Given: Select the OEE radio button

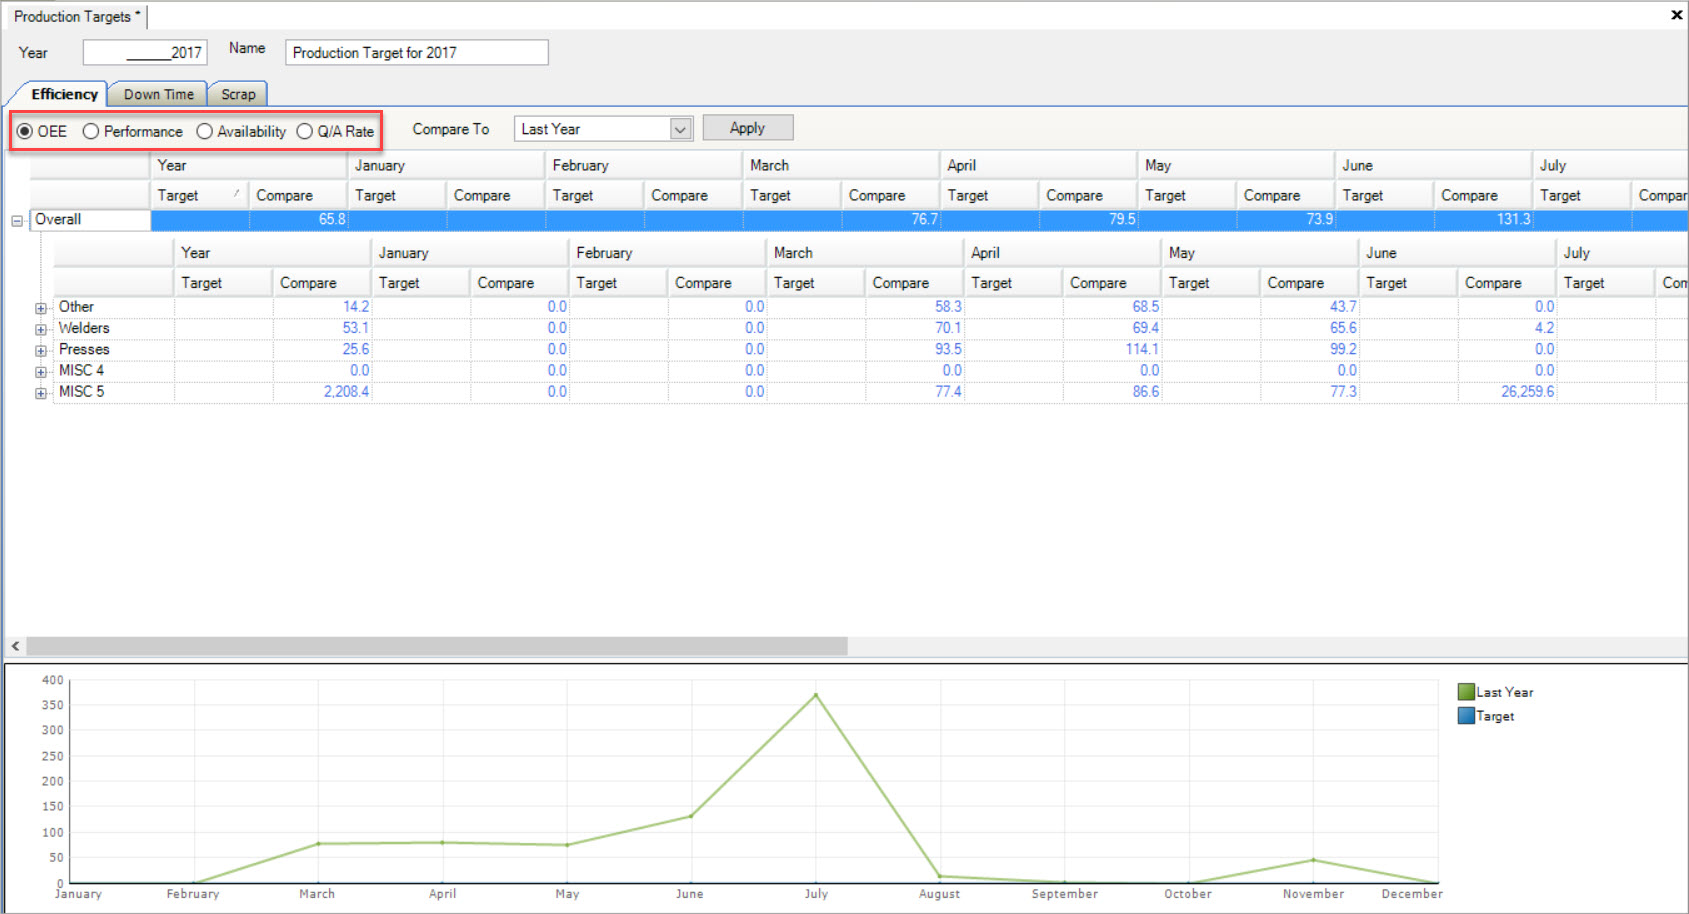Looking at the screenshot, I should pyautogui.click(x=25, y=131).
